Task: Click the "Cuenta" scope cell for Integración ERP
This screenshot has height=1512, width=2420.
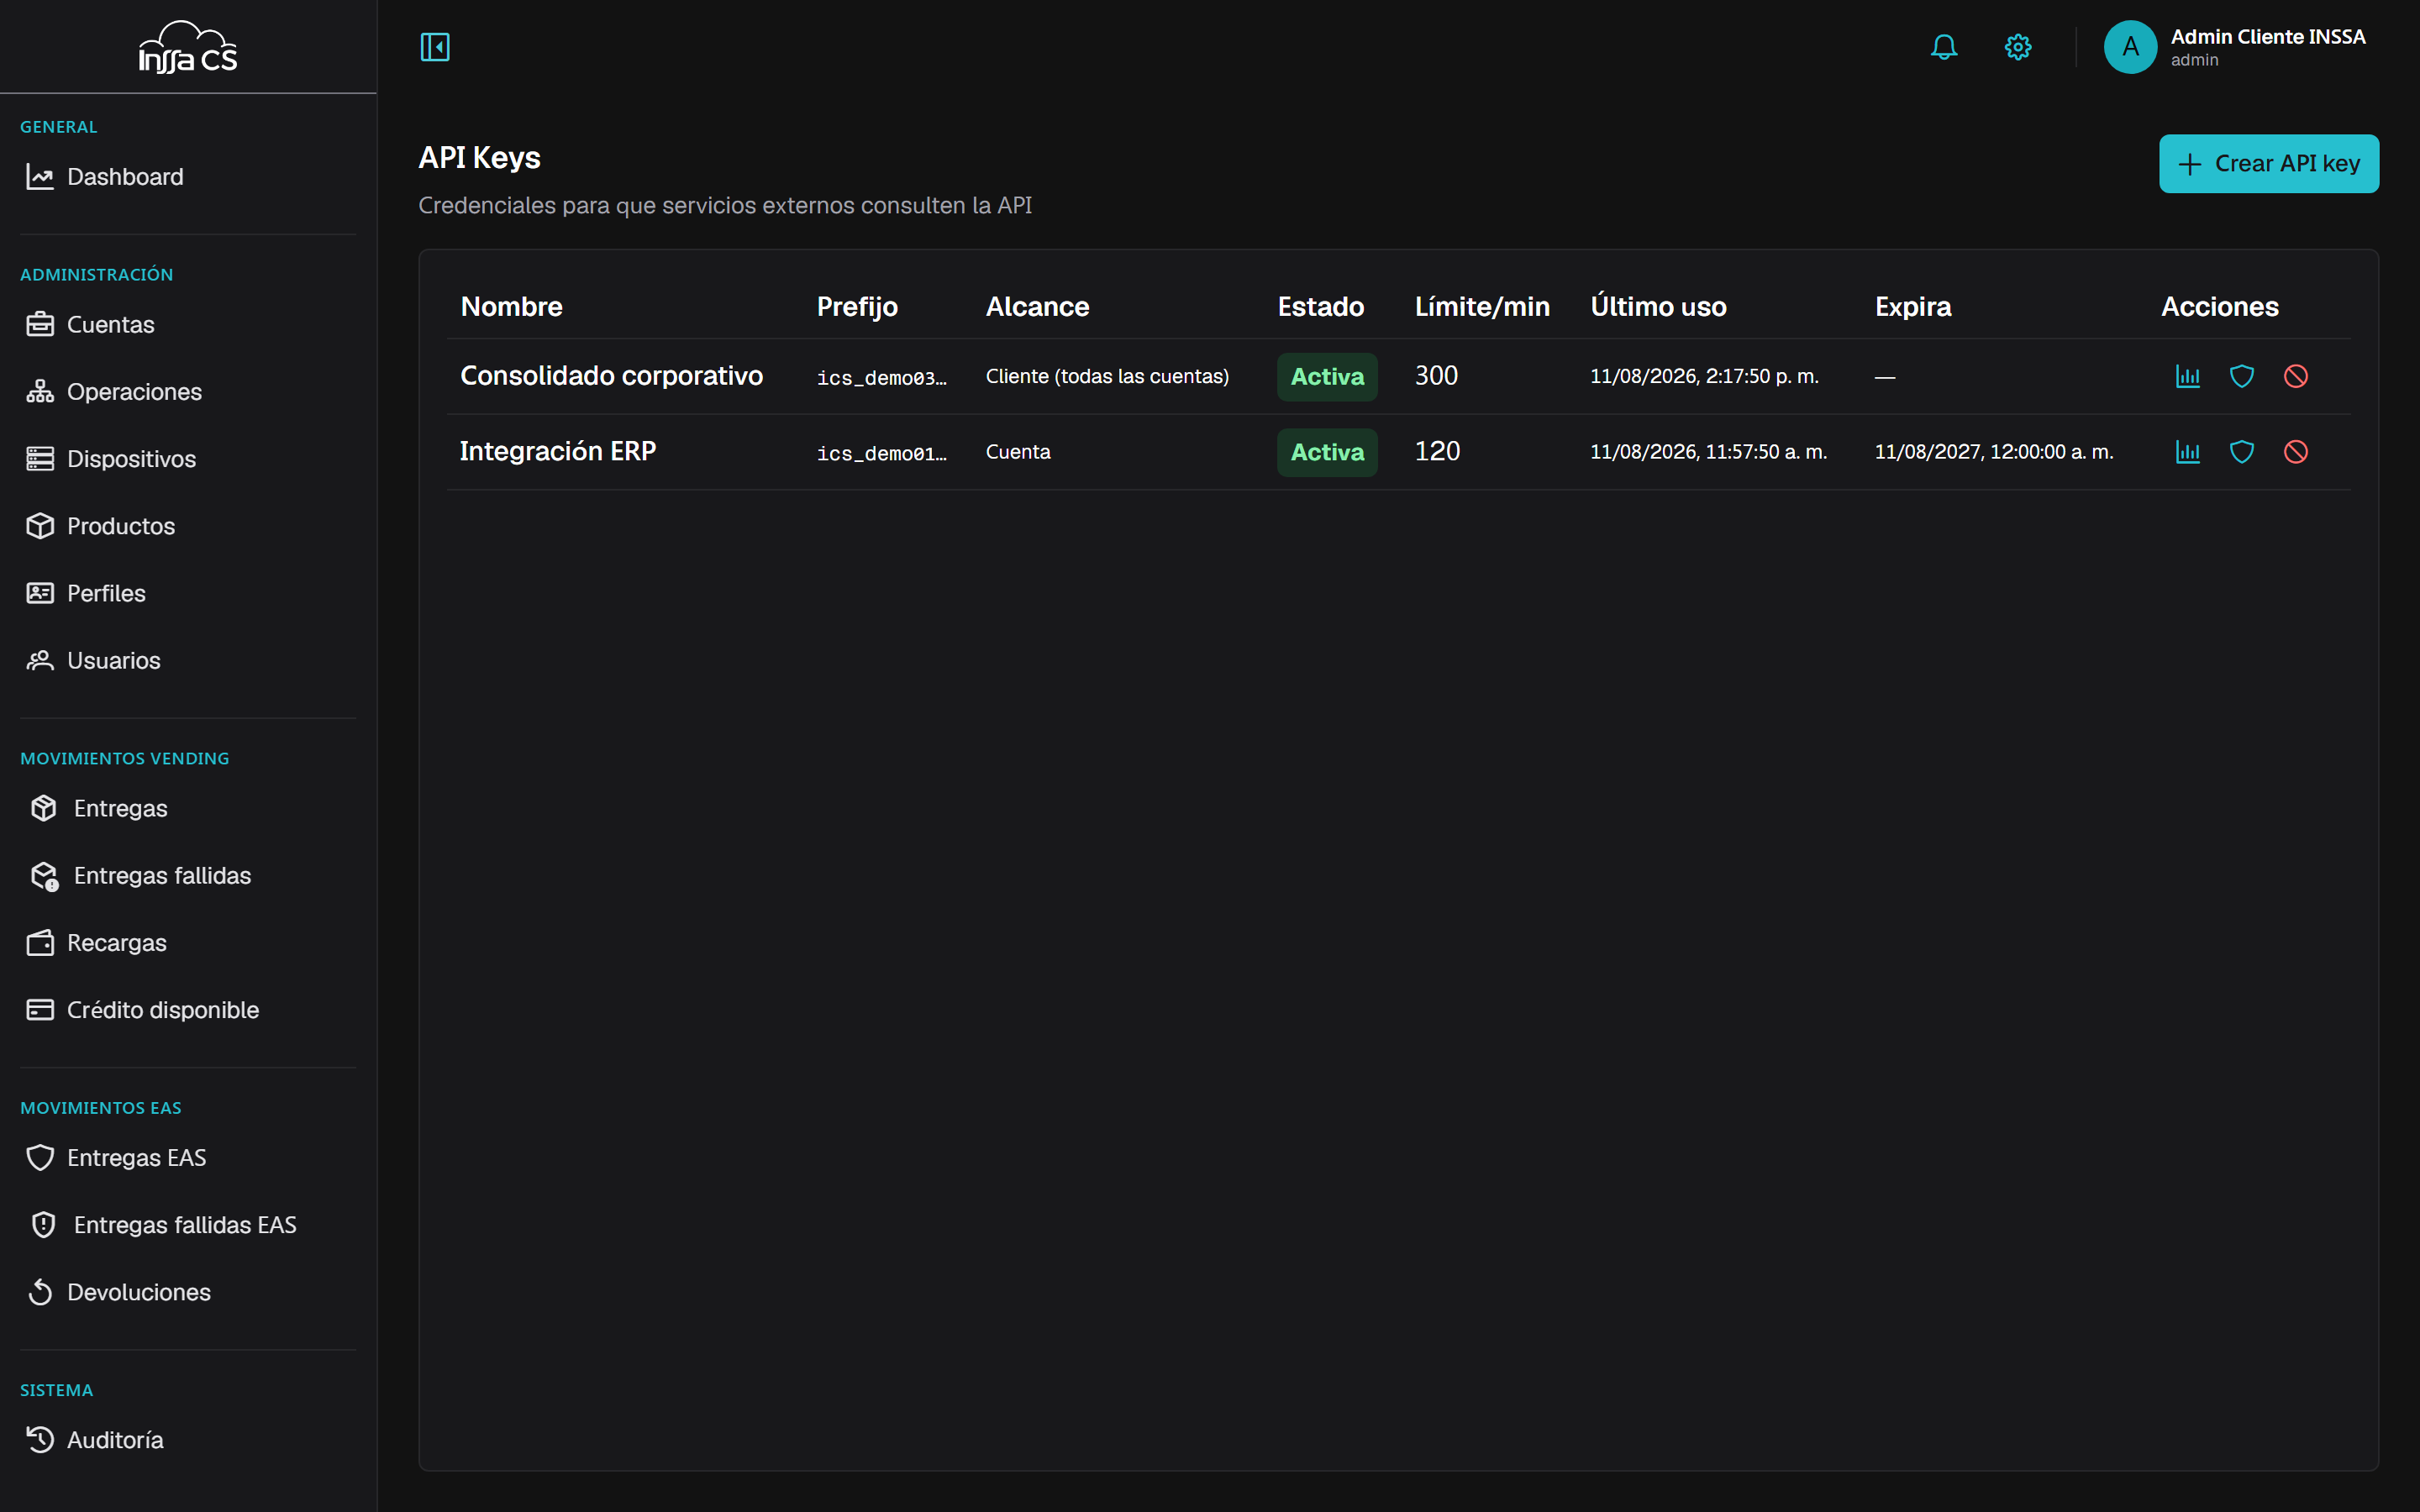Action: tap(1018, 452)
